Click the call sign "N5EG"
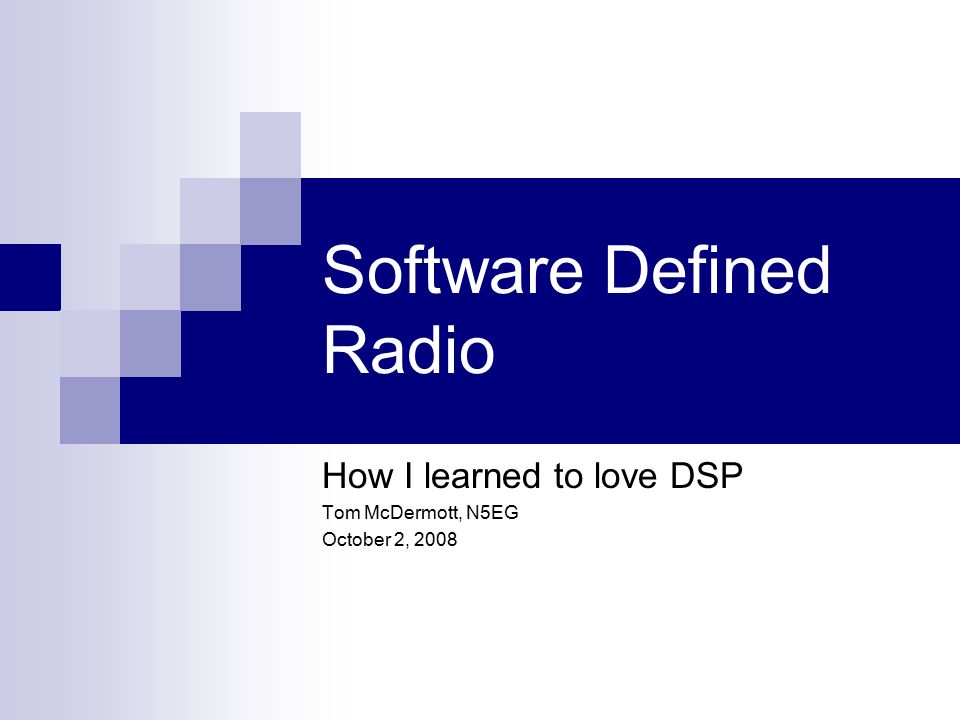 click(x=492, y=512)
